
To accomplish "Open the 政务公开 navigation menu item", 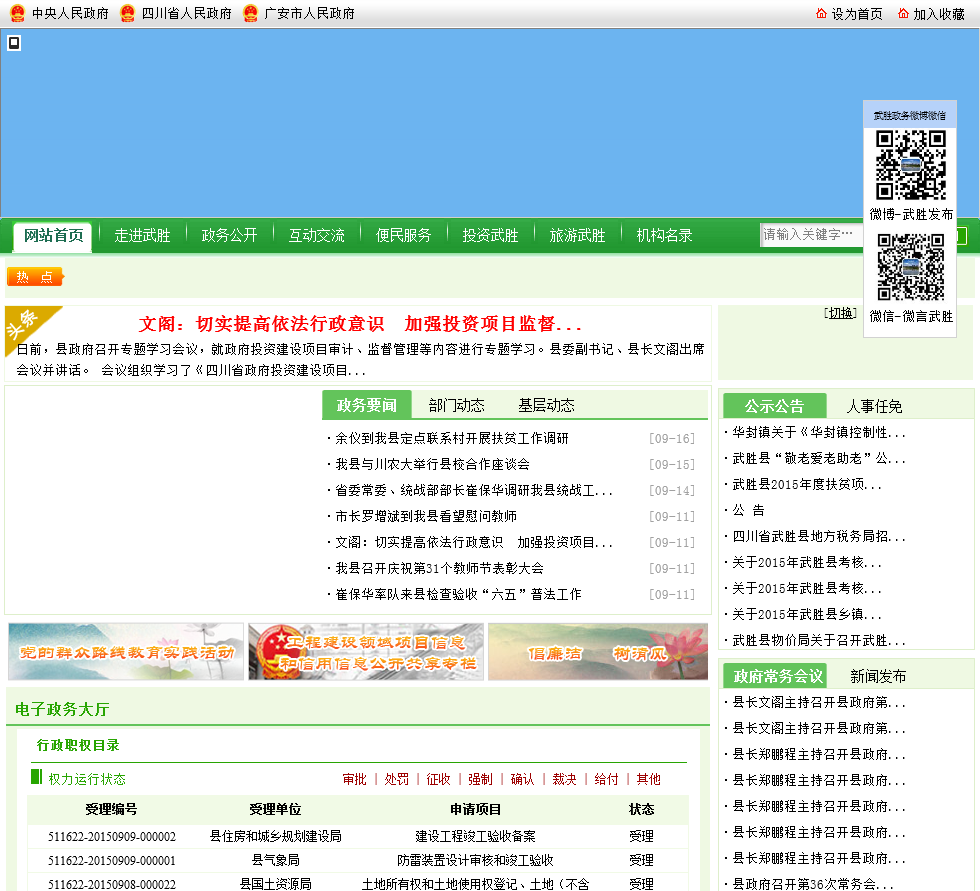I will point(229,235).
